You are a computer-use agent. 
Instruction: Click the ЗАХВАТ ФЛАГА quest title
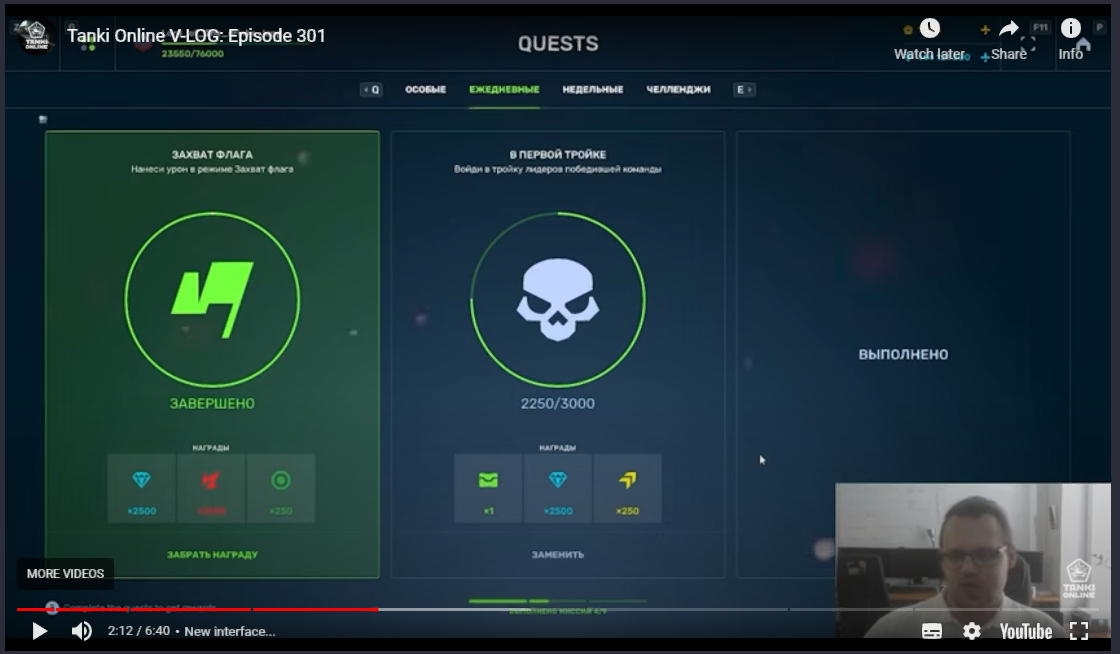pyautogui.click(x=212, y=154)
